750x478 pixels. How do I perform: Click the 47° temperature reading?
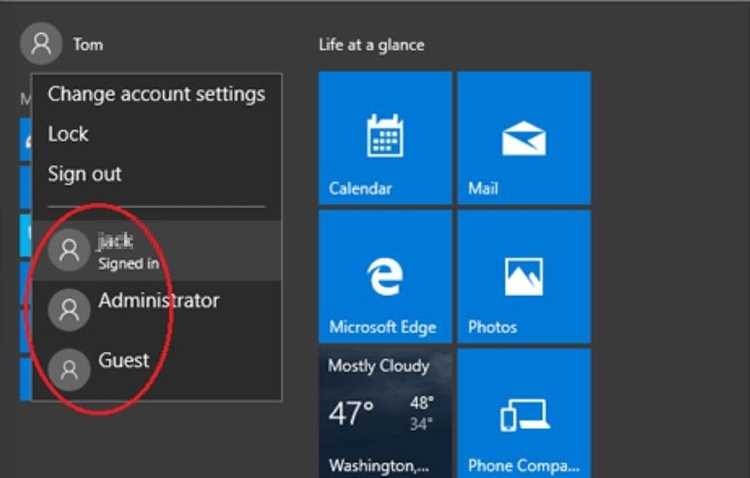[351, 413]
